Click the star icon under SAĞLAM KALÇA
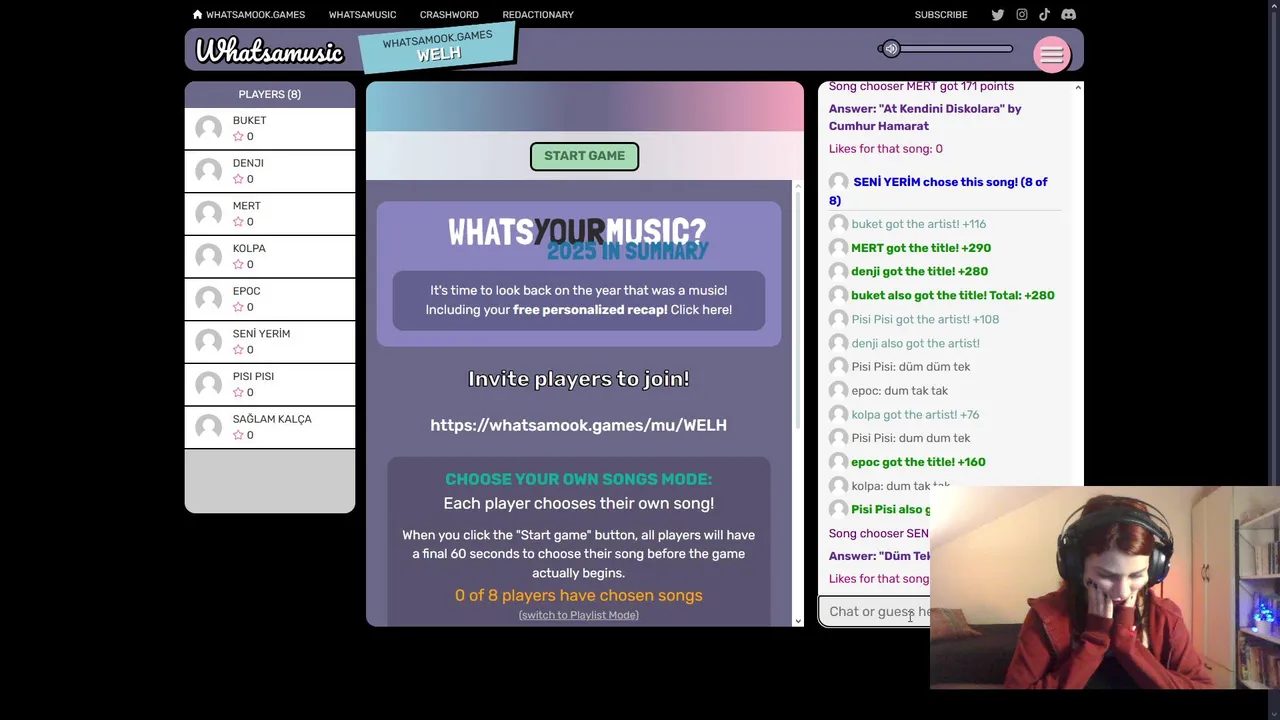The width and height of the screenshot is (1280, 720). [x=238, y=435]
